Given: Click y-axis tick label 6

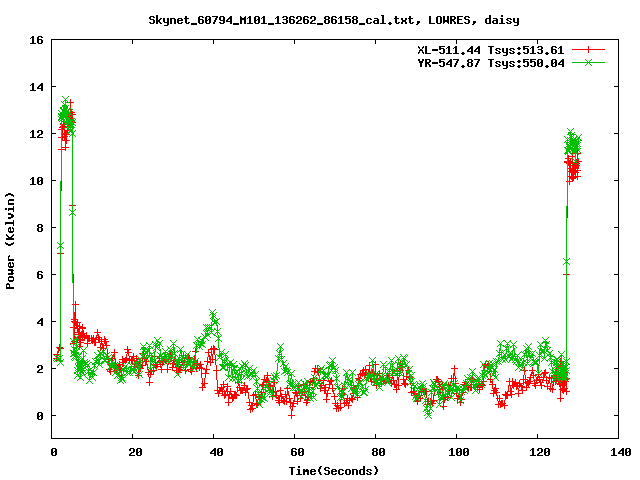Looking at the screenshot, I should point(40,275).
